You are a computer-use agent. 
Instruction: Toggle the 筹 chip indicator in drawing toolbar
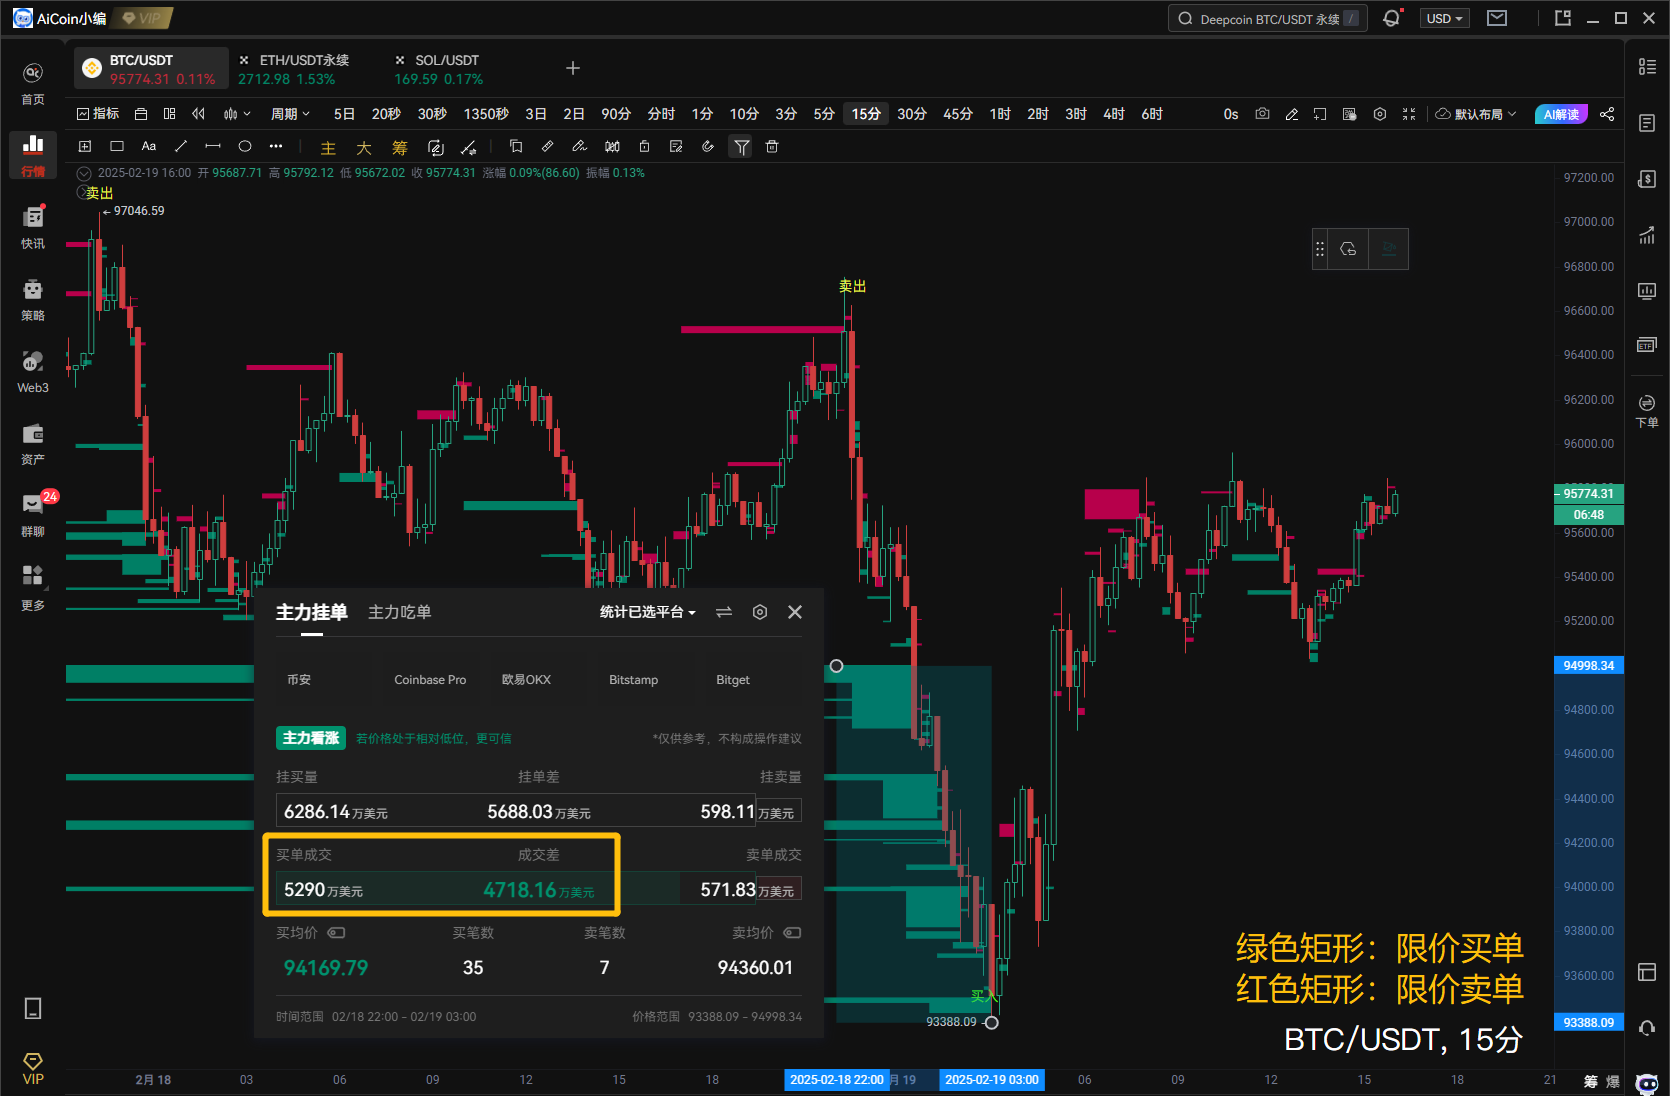tap(400, 148)
